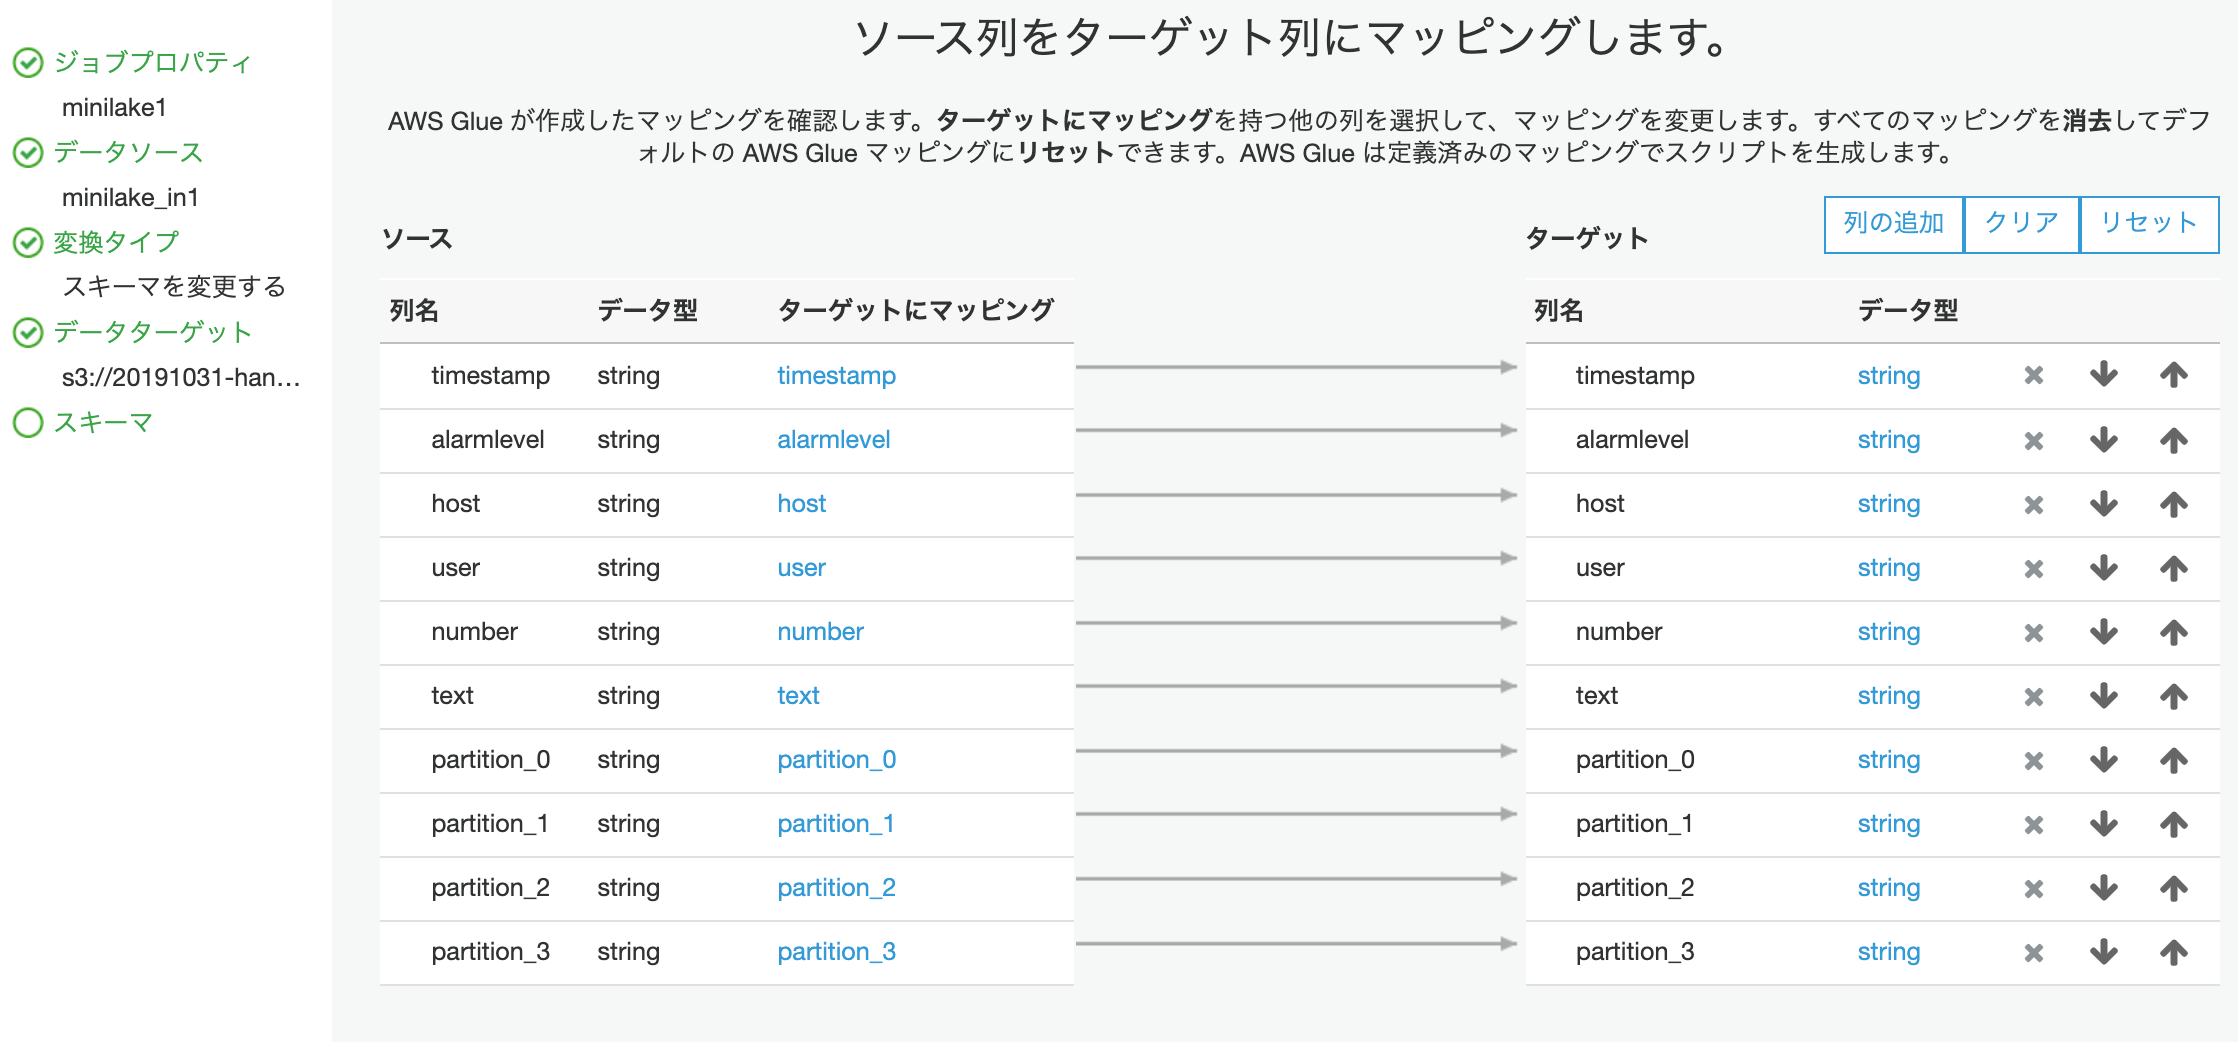Change timestamp source mapping target

836,375
